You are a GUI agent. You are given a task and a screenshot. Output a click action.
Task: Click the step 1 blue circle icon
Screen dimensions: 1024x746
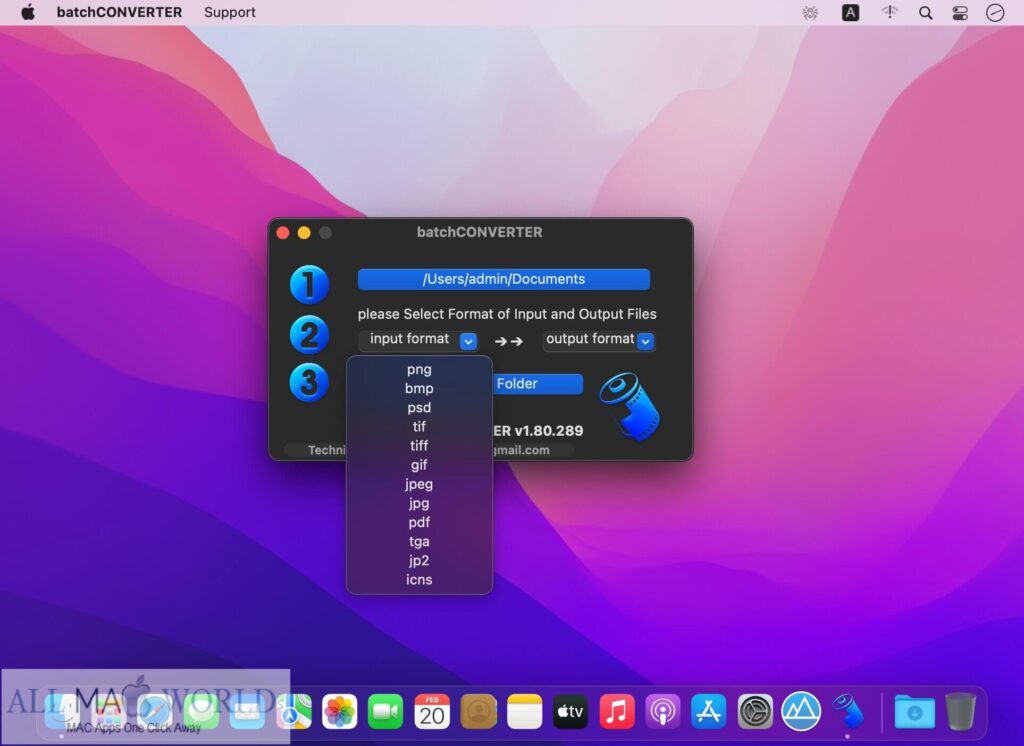(x=309, y=284)
